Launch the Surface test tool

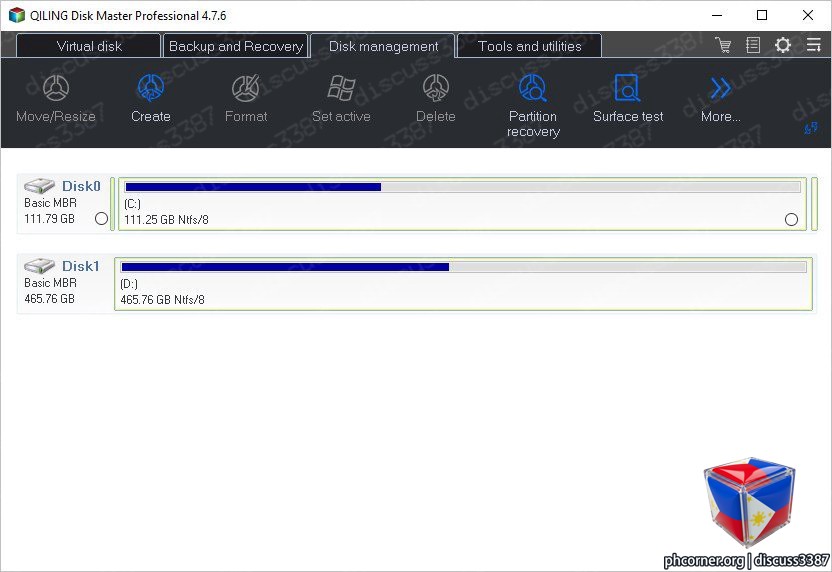pyautogui.click(x=628, y=99)
